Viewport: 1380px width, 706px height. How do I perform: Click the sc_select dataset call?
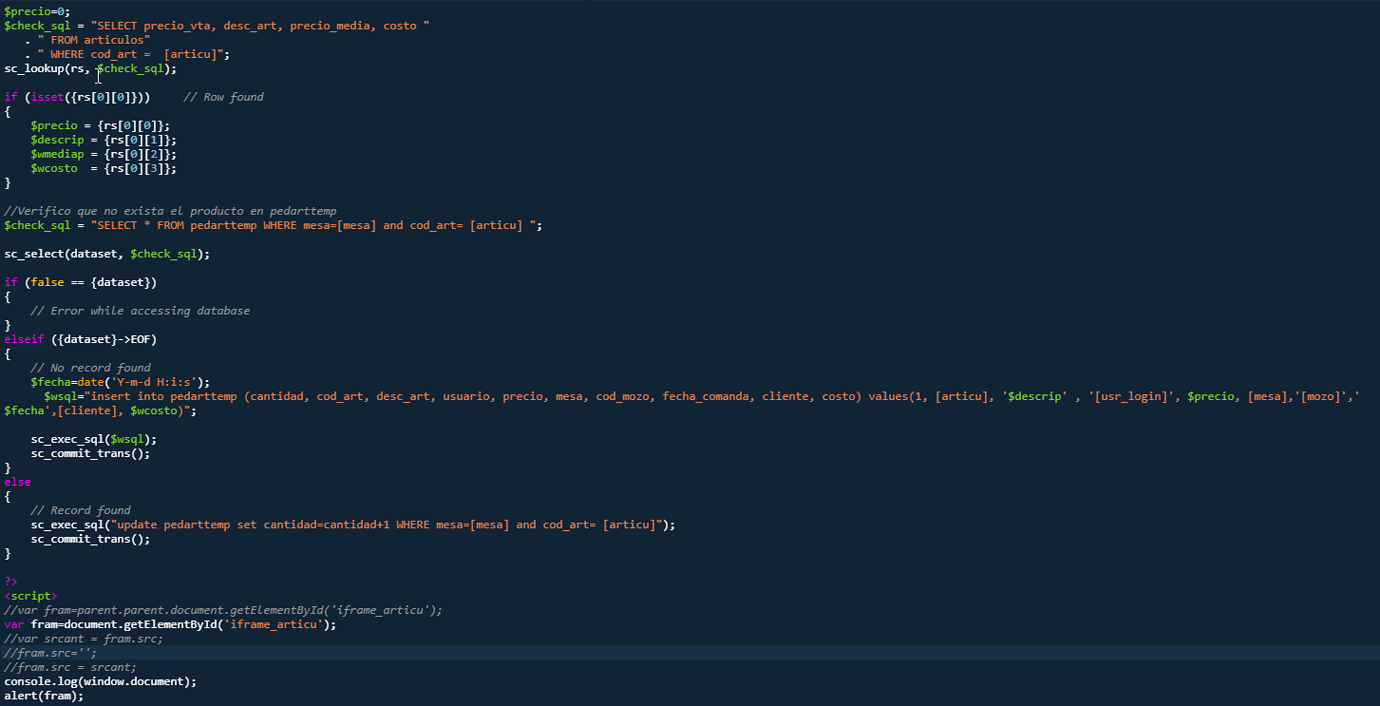coord(105,253)
